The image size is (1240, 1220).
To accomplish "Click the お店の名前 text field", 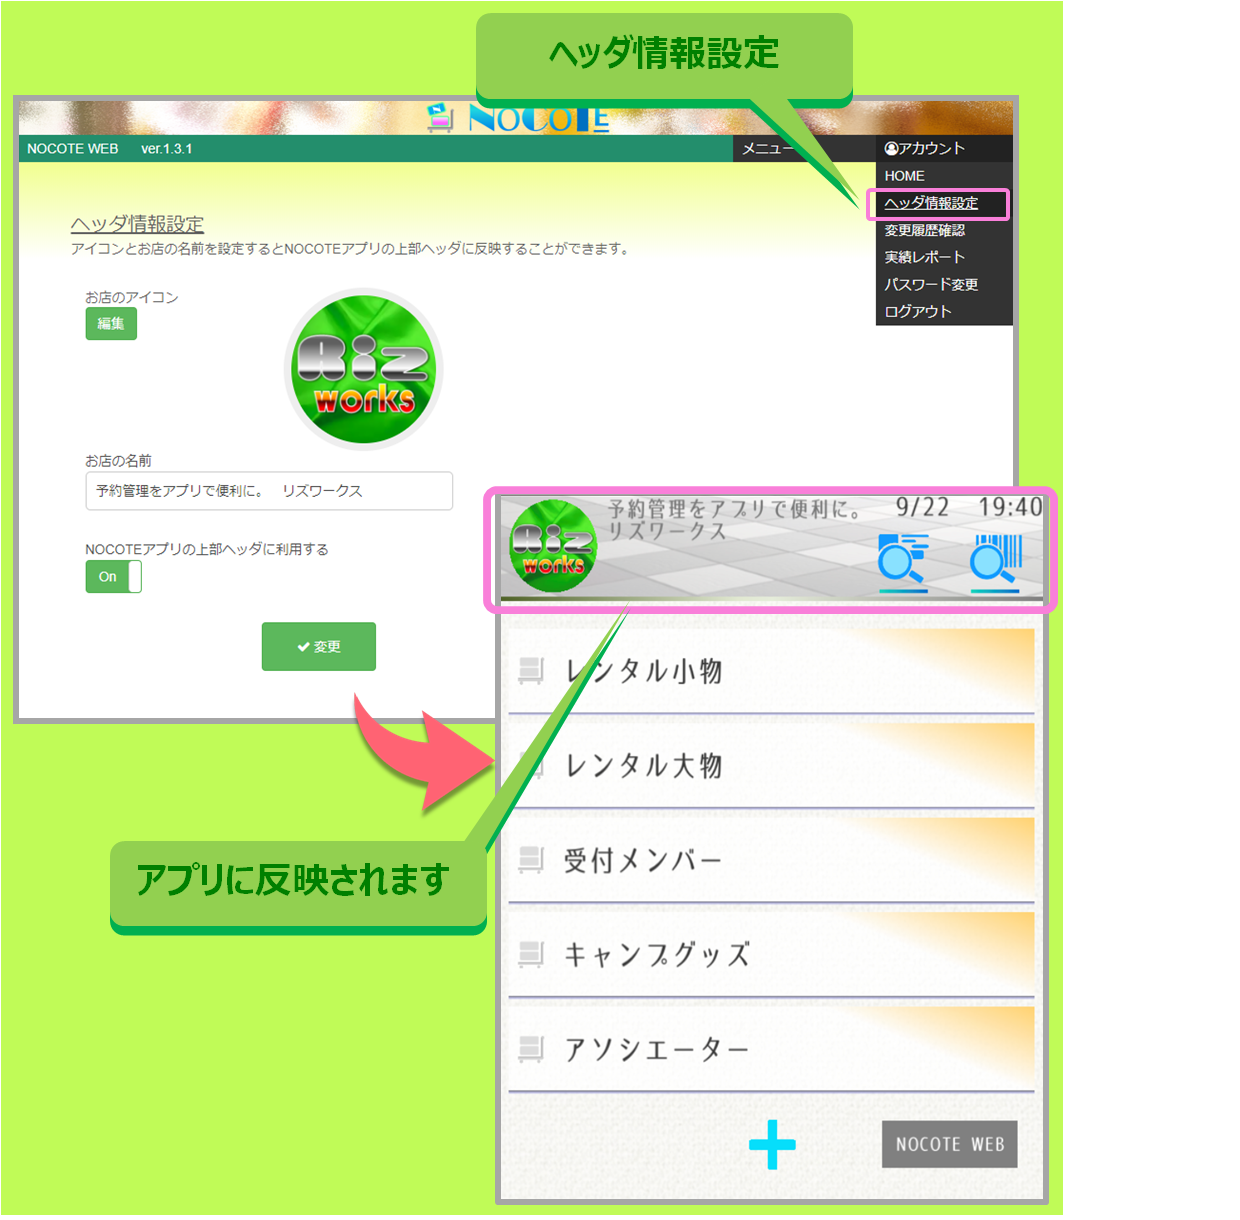I will click(x=269, y=491).
